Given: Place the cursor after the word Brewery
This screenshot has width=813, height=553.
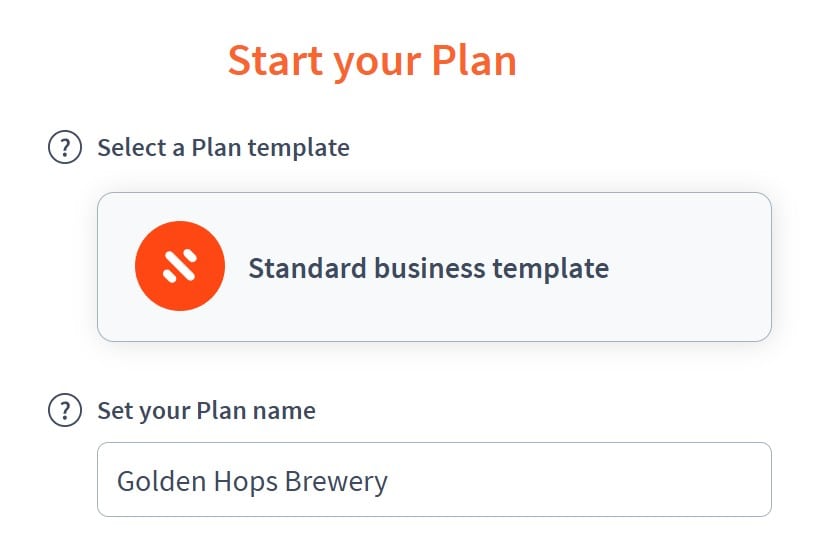Looking at the screenshot, I should (390, 481).
